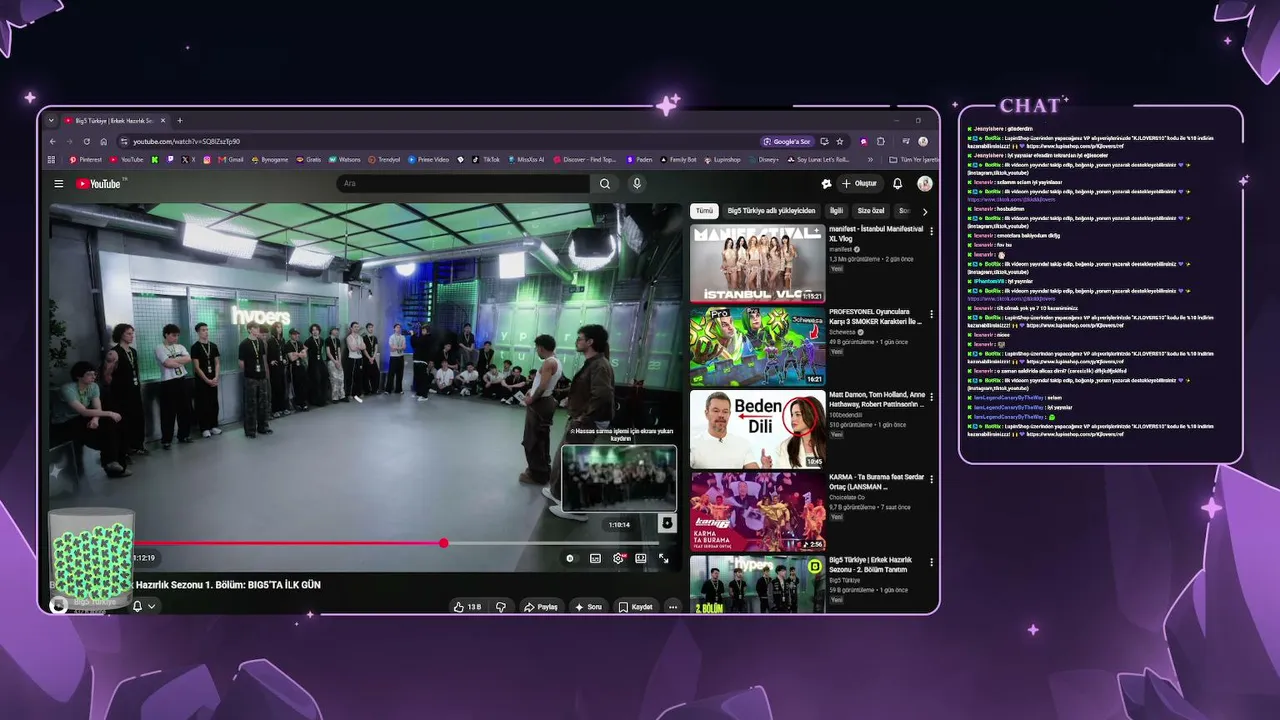
Task: Click the YouTube search magnifier button
Action: pos(605,184)
